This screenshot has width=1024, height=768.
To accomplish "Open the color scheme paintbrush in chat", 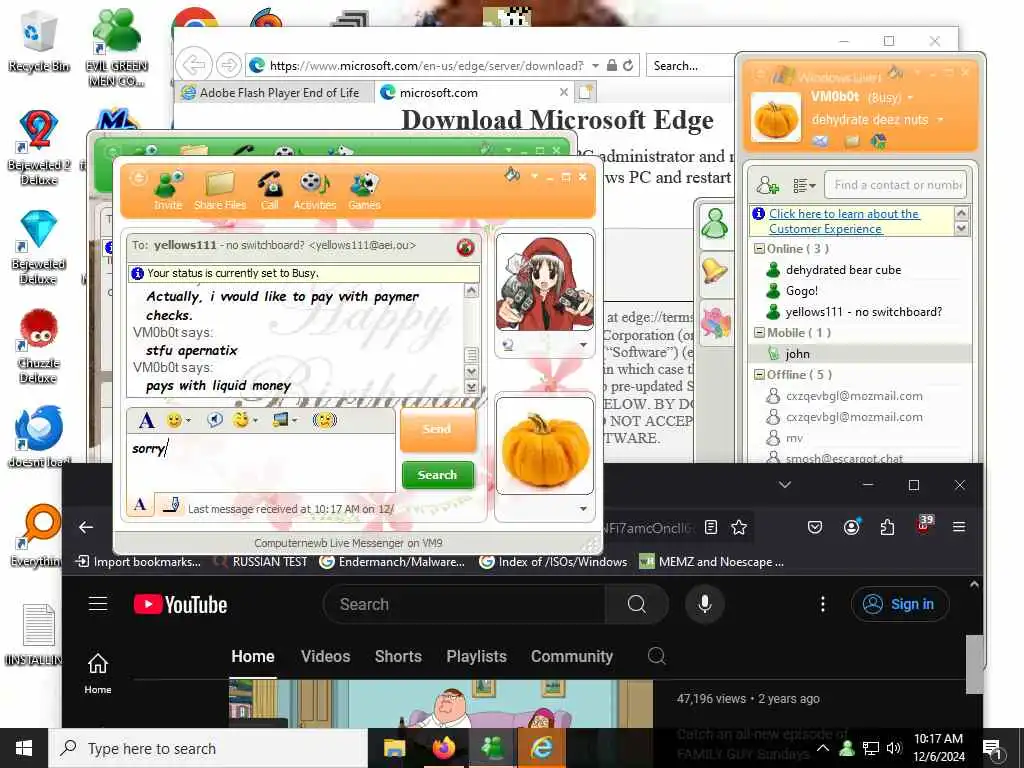I will (x=513, y=175).
